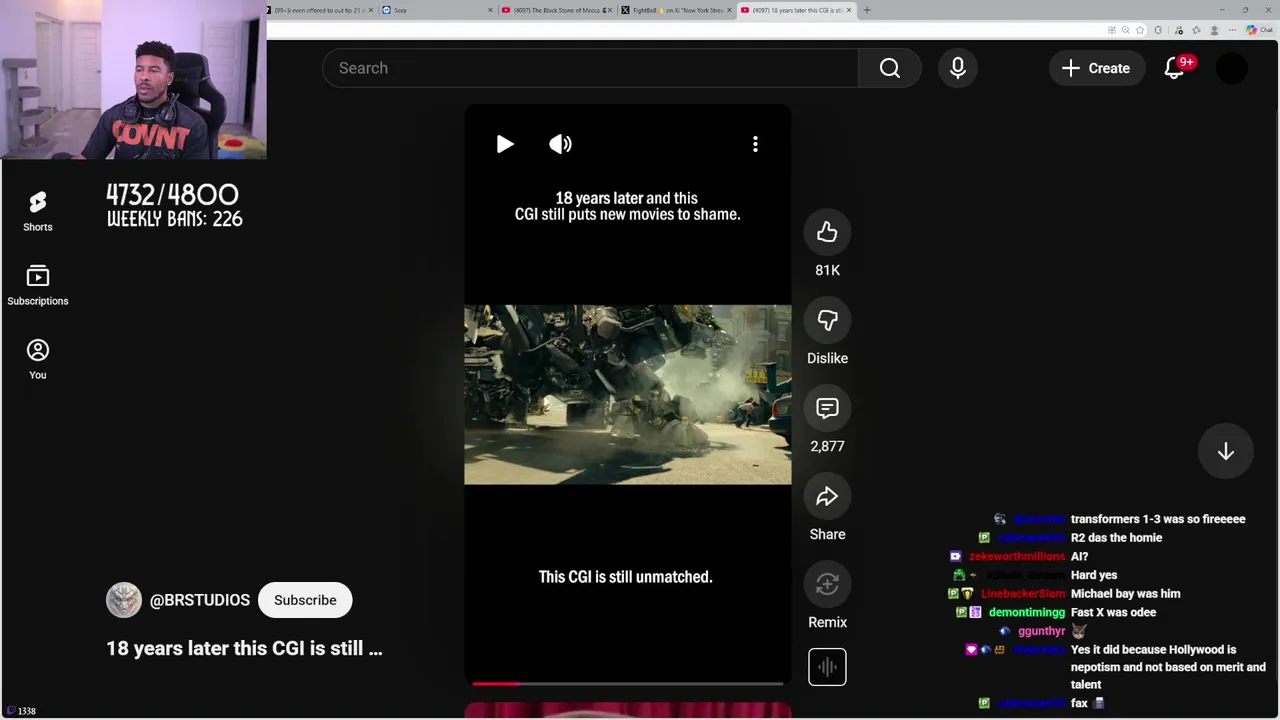Click the 4732/4800 counter text
1280x720 pixels.
pos(172,194)
